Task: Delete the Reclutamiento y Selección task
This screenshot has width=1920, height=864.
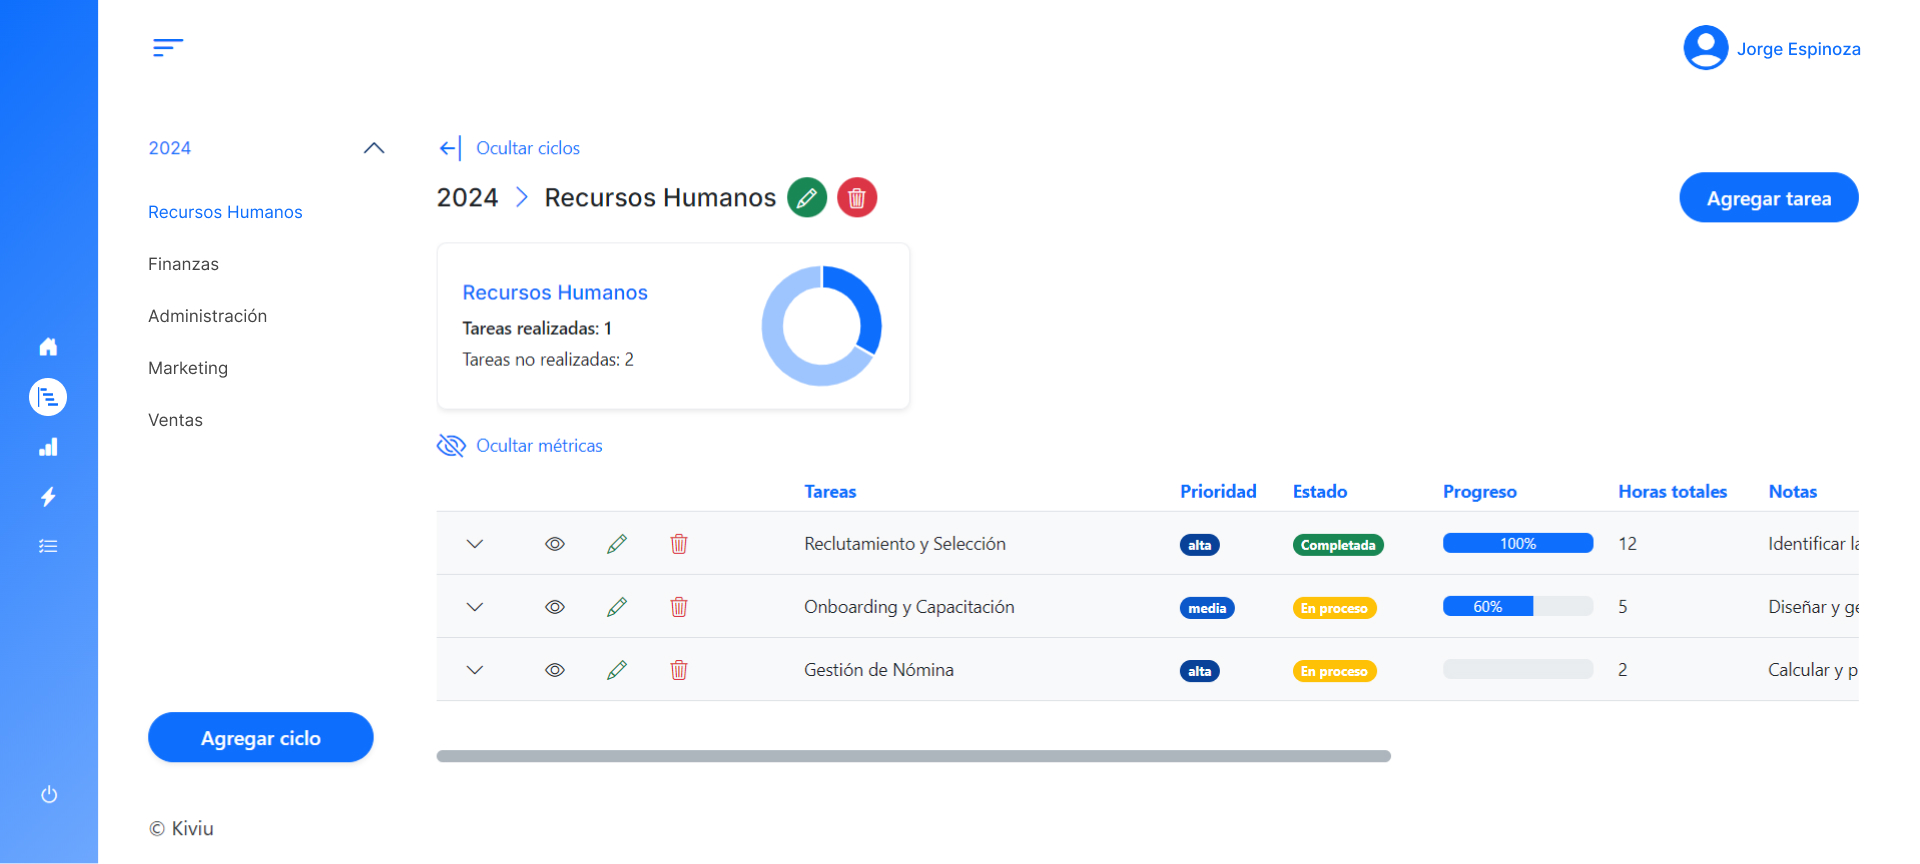Action: click(x=679, y=544)
